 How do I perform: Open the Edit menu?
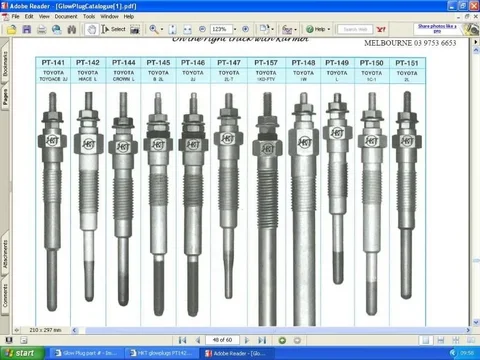coord(29,16)
